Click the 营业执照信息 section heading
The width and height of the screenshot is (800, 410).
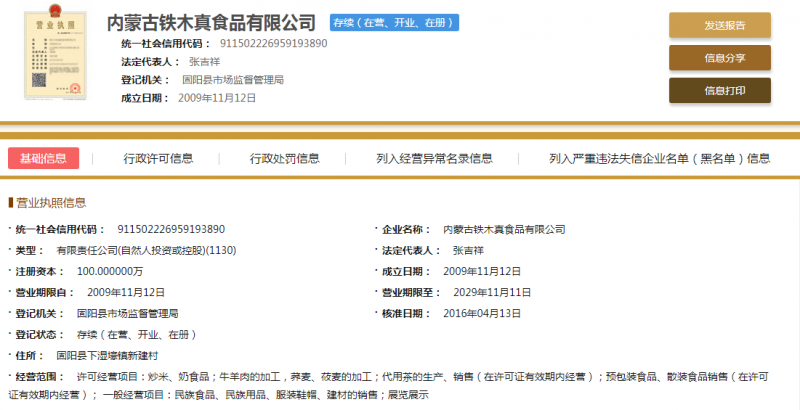[51, 203]
